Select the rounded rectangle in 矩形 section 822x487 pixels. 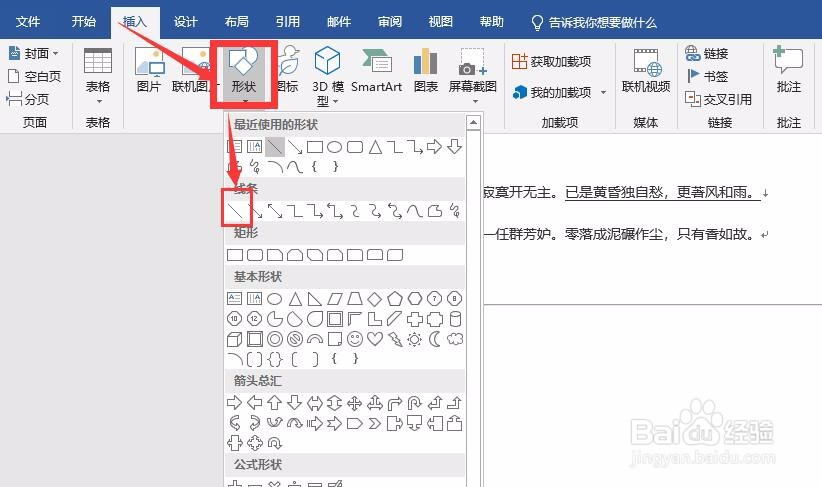click(255, 255)
